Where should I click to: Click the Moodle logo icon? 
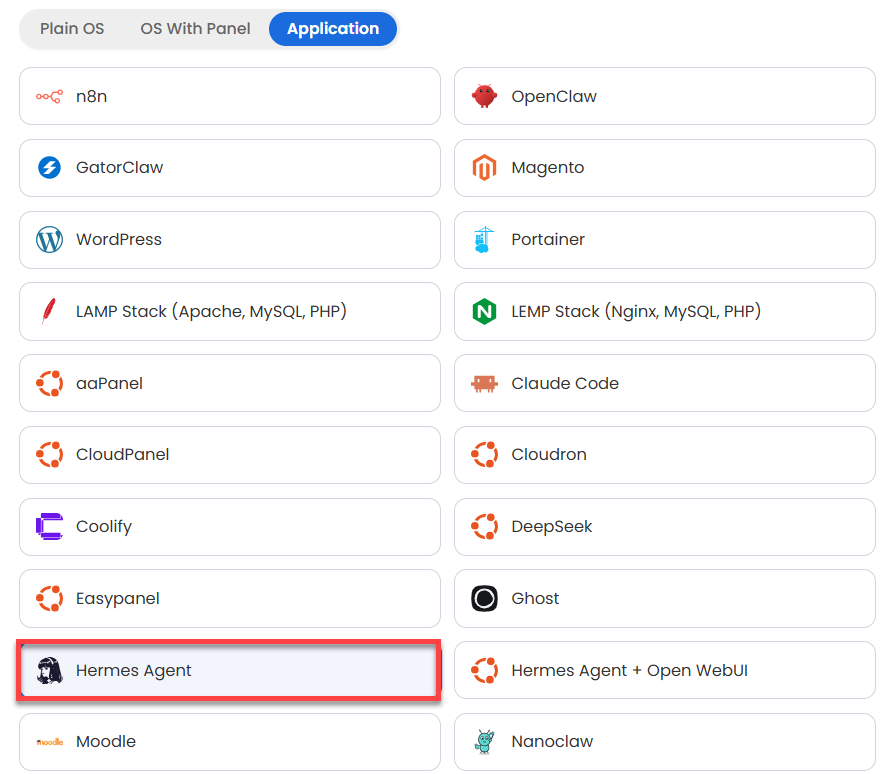tap(50, 742)
